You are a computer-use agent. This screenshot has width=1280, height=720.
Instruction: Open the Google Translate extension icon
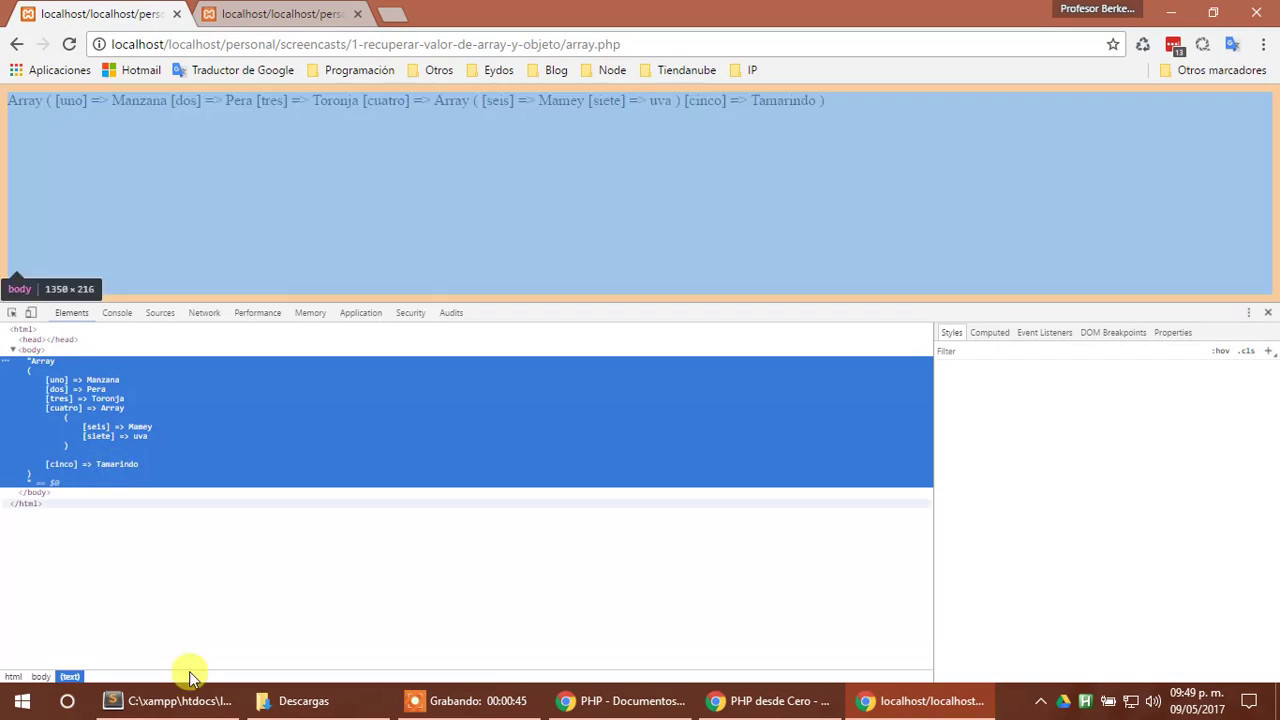(1232, 44)
